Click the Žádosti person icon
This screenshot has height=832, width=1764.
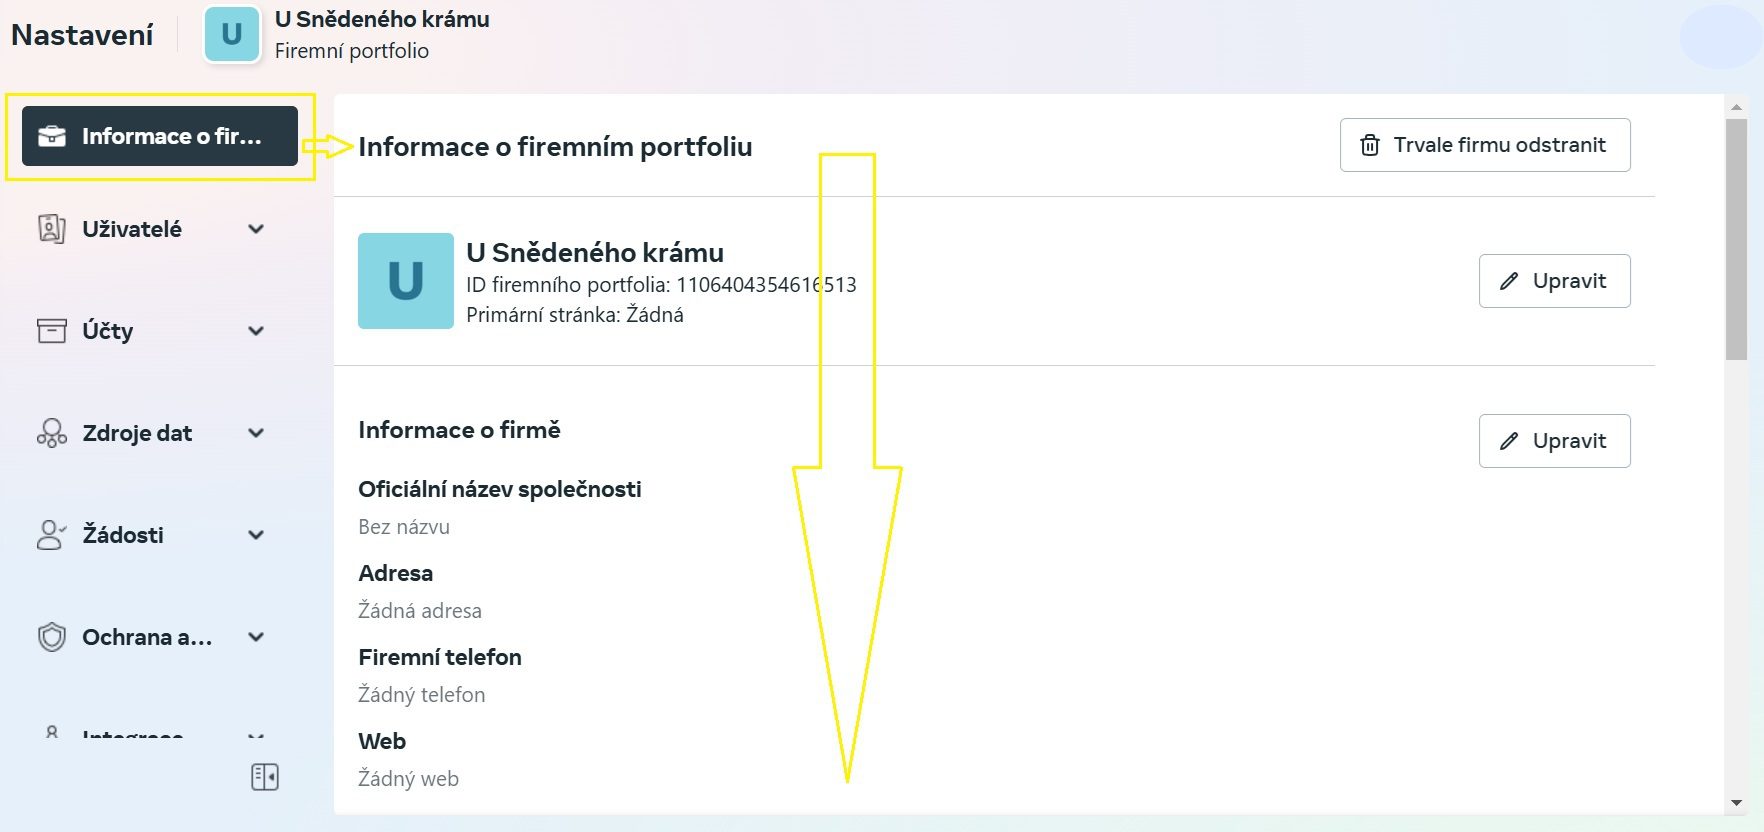tap(51, 535)
